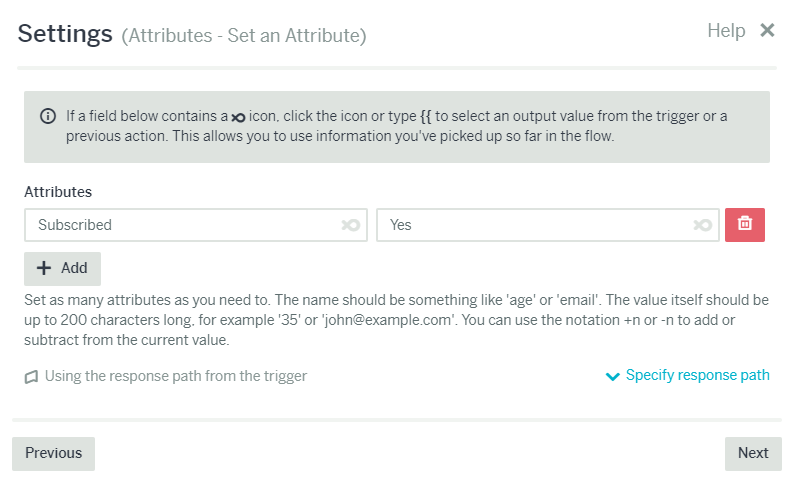Image resolution: width=790 pixels, height=485 pixels.
Task: Focus the Yes attribute value field
Action: point(548,225)
